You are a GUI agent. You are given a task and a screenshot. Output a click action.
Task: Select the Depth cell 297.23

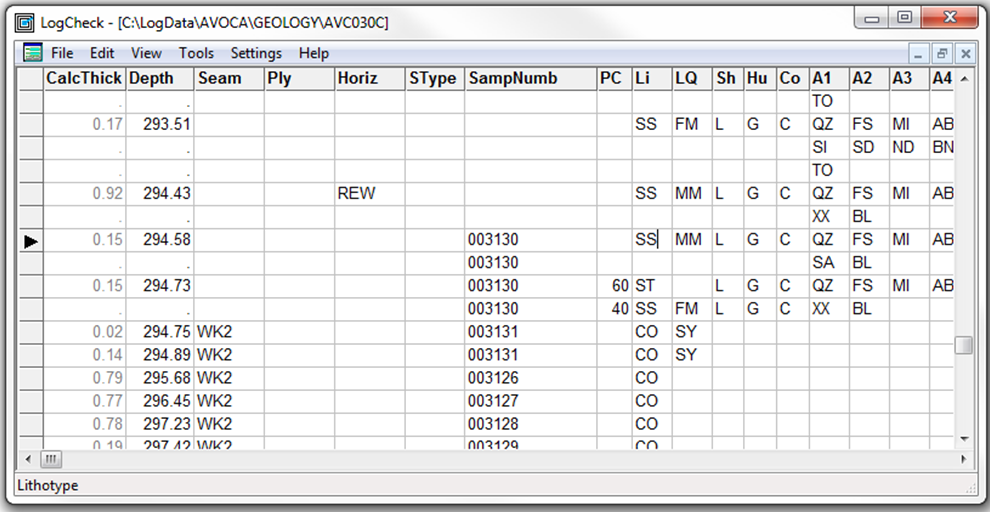pos(160,424)
